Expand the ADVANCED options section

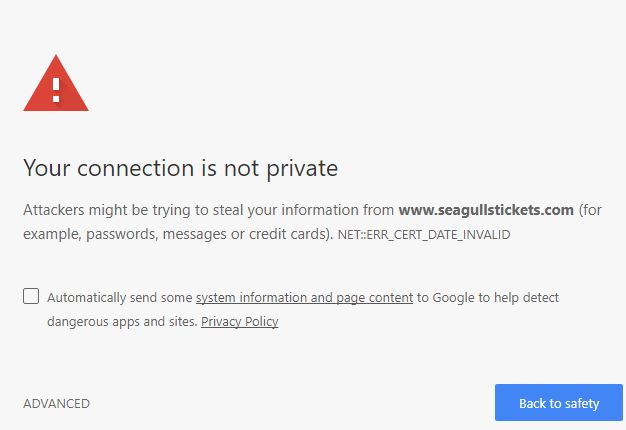point(56,404)
